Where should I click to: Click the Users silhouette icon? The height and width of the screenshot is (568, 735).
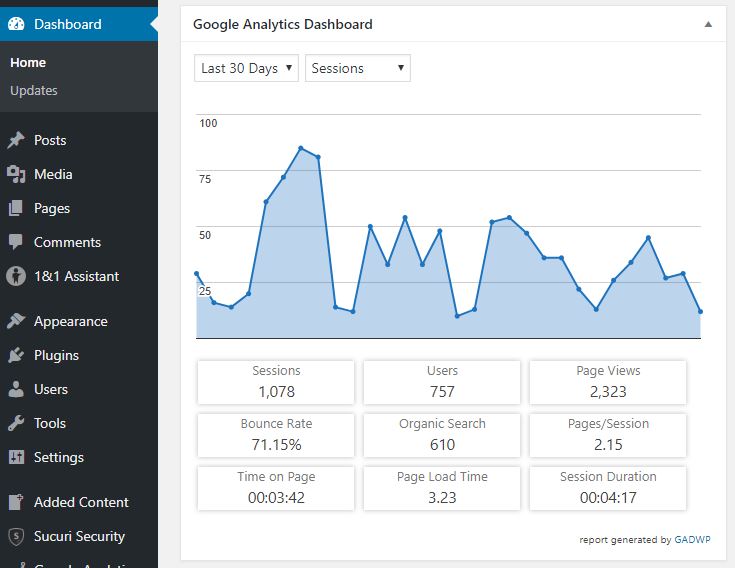click(16, 389)
